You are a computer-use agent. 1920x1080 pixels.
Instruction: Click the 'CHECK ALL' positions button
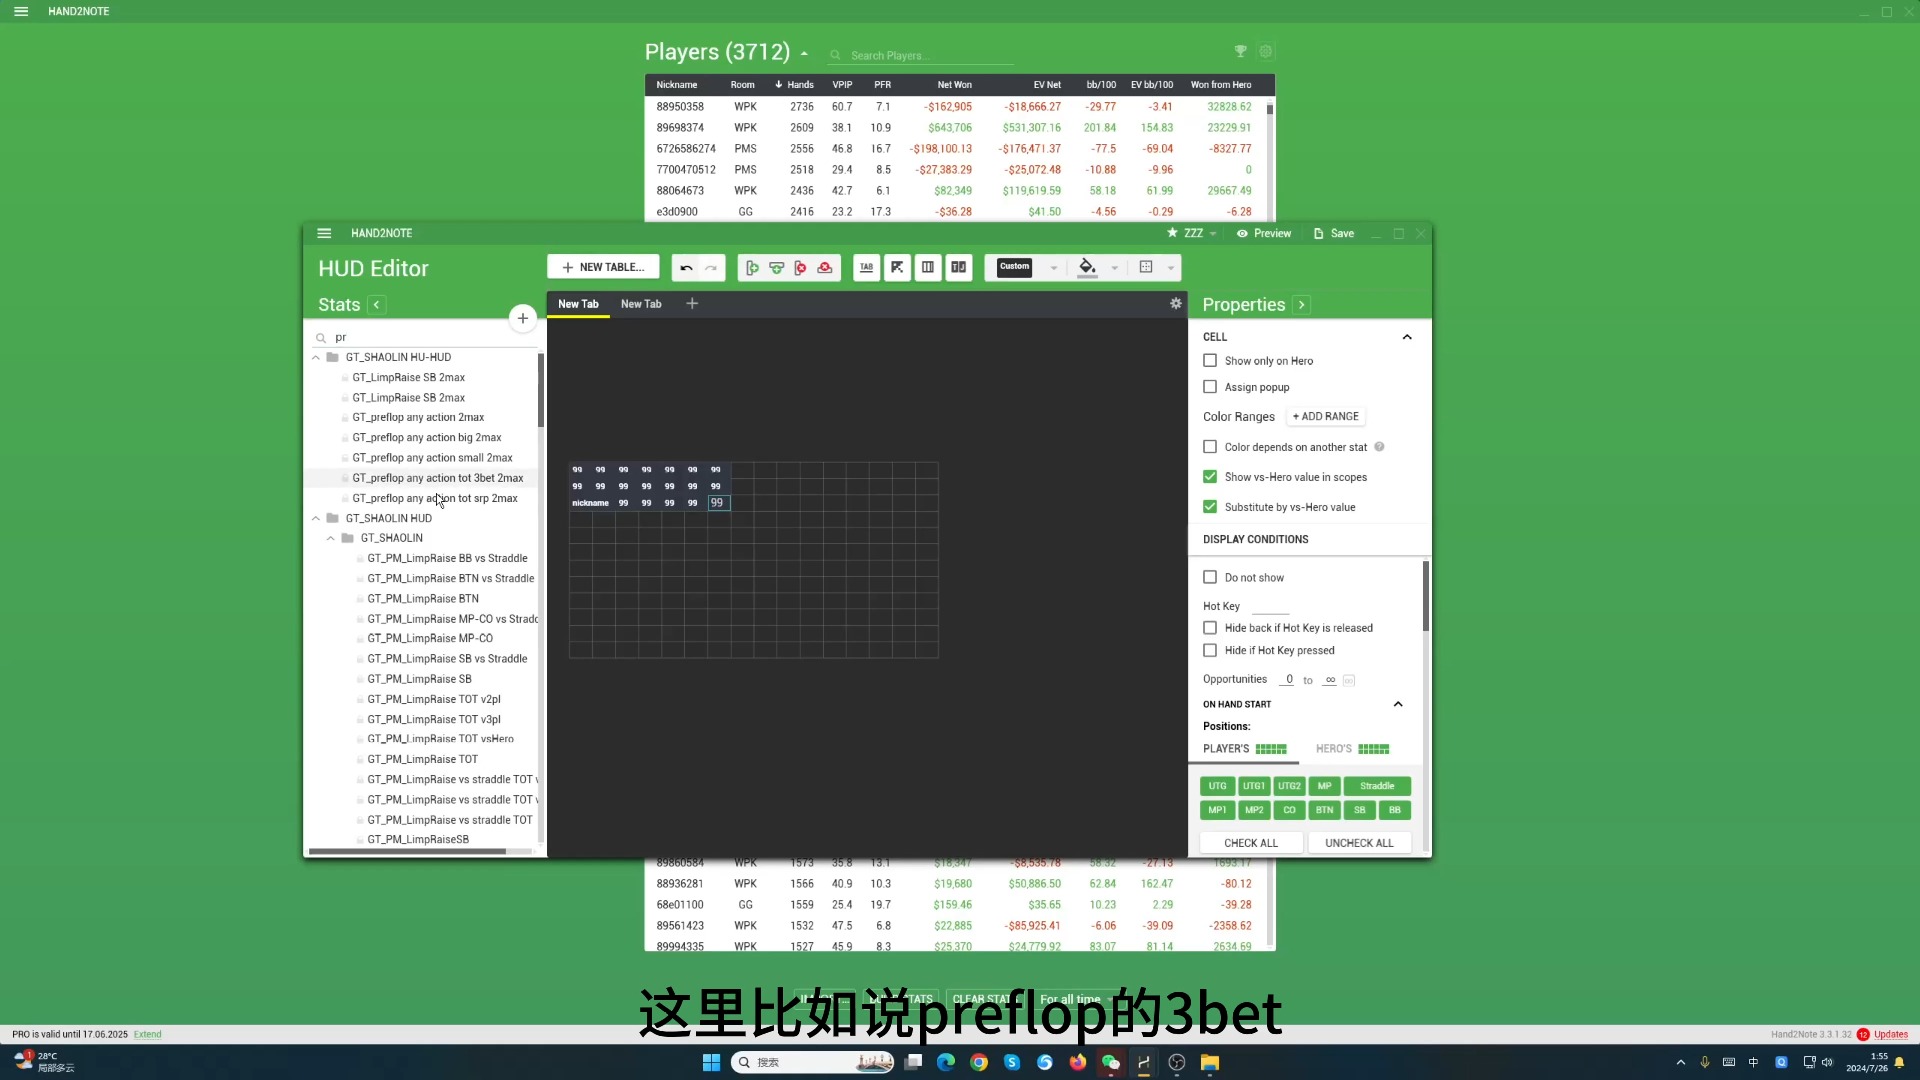[x=1251, y=843]
